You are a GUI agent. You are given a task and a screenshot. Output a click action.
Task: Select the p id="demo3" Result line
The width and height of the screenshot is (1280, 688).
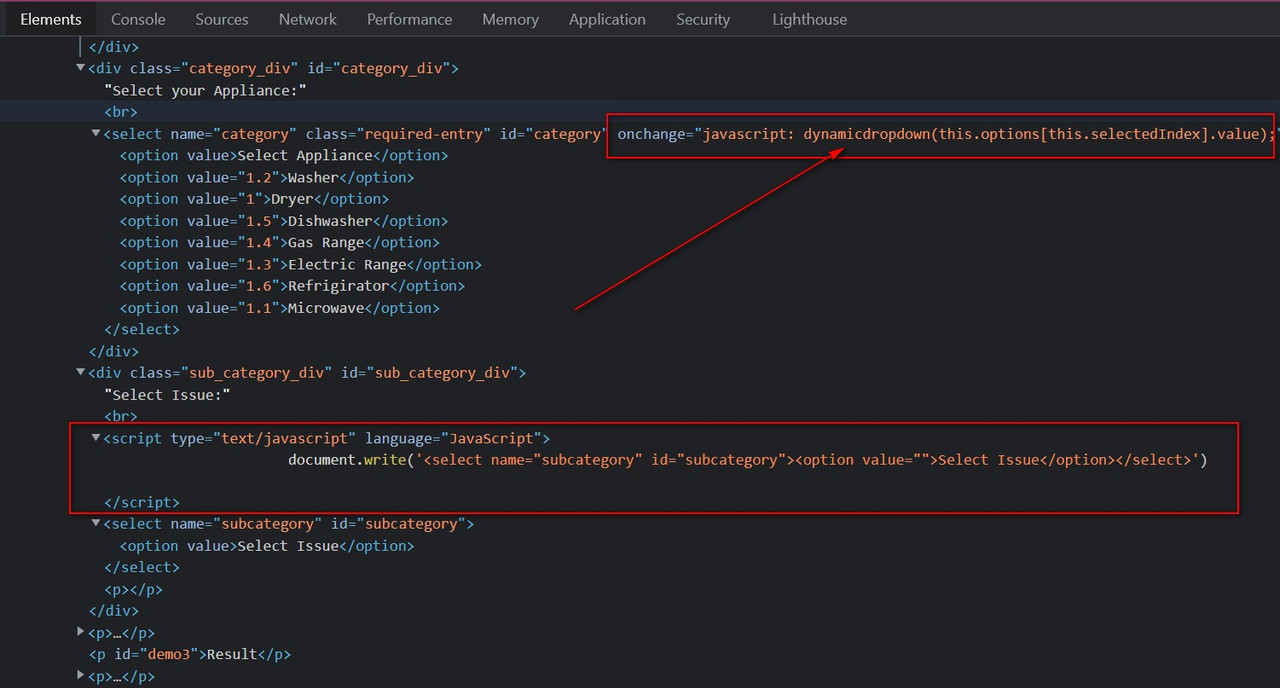click(190, 655)
